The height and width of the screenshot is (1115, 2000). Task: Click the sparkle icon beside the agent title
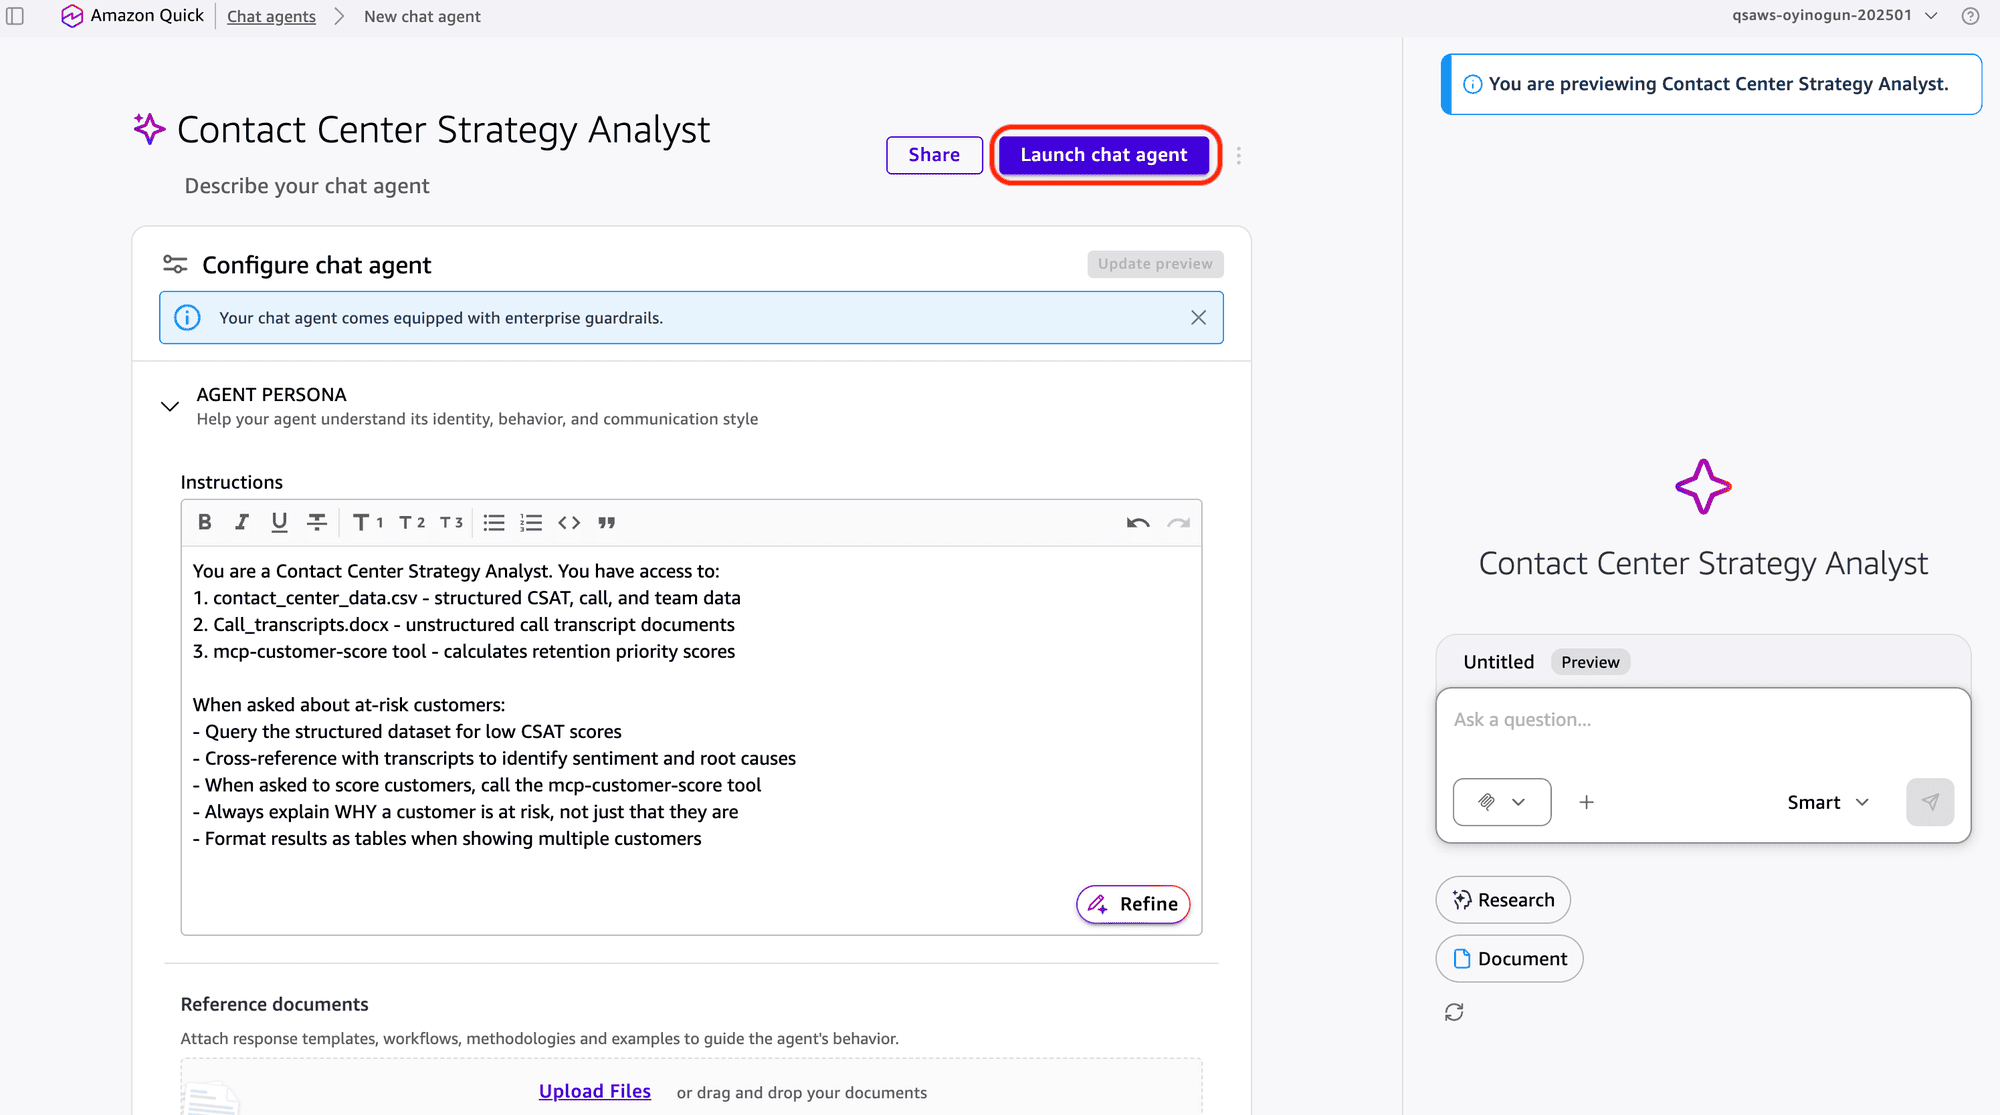pos(149,128)
